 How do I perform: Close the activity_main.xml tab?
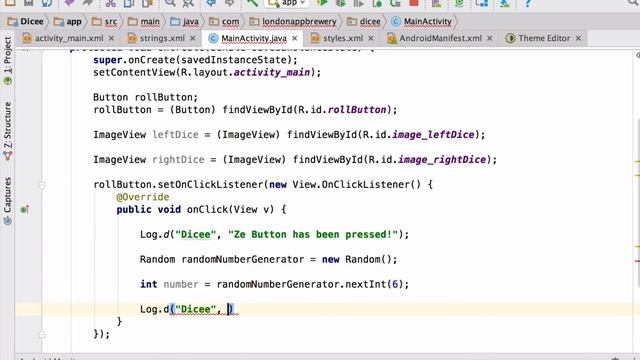pyautogui.click(x=111, y=38)
